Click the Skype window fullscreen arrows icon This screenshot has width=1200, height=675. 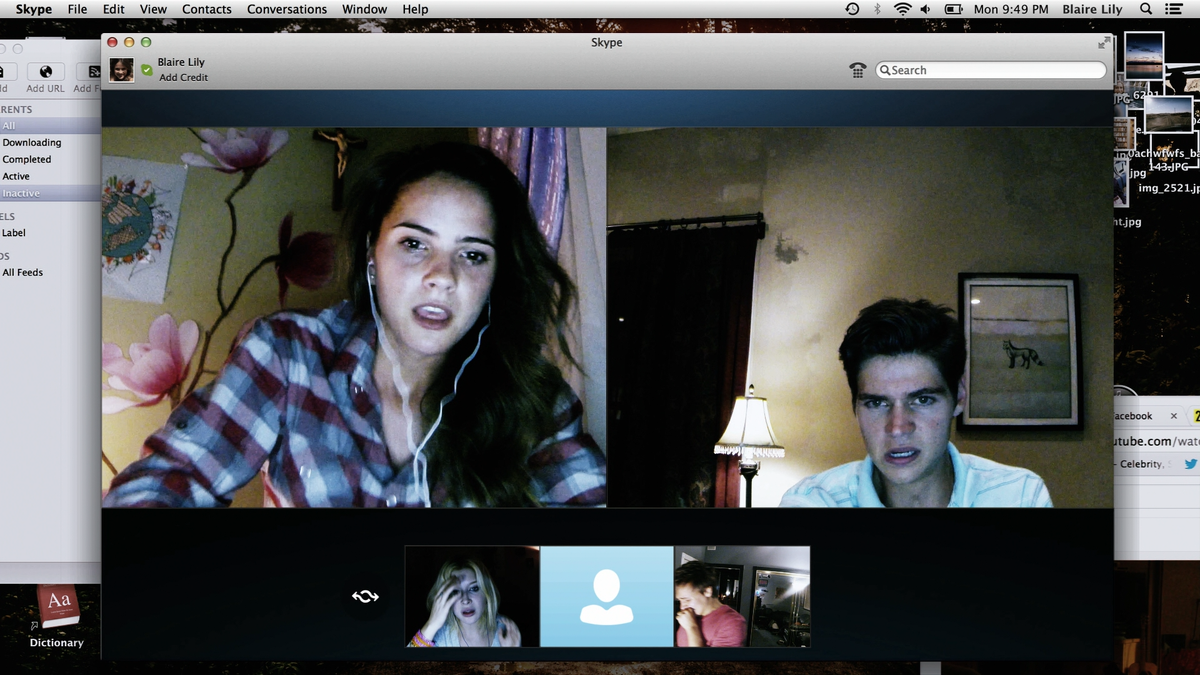(1104, 43)
